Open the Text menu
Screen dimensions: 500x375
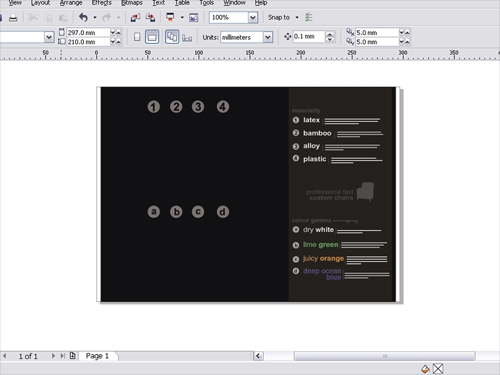pyautogui.click(x=159, y=3)
